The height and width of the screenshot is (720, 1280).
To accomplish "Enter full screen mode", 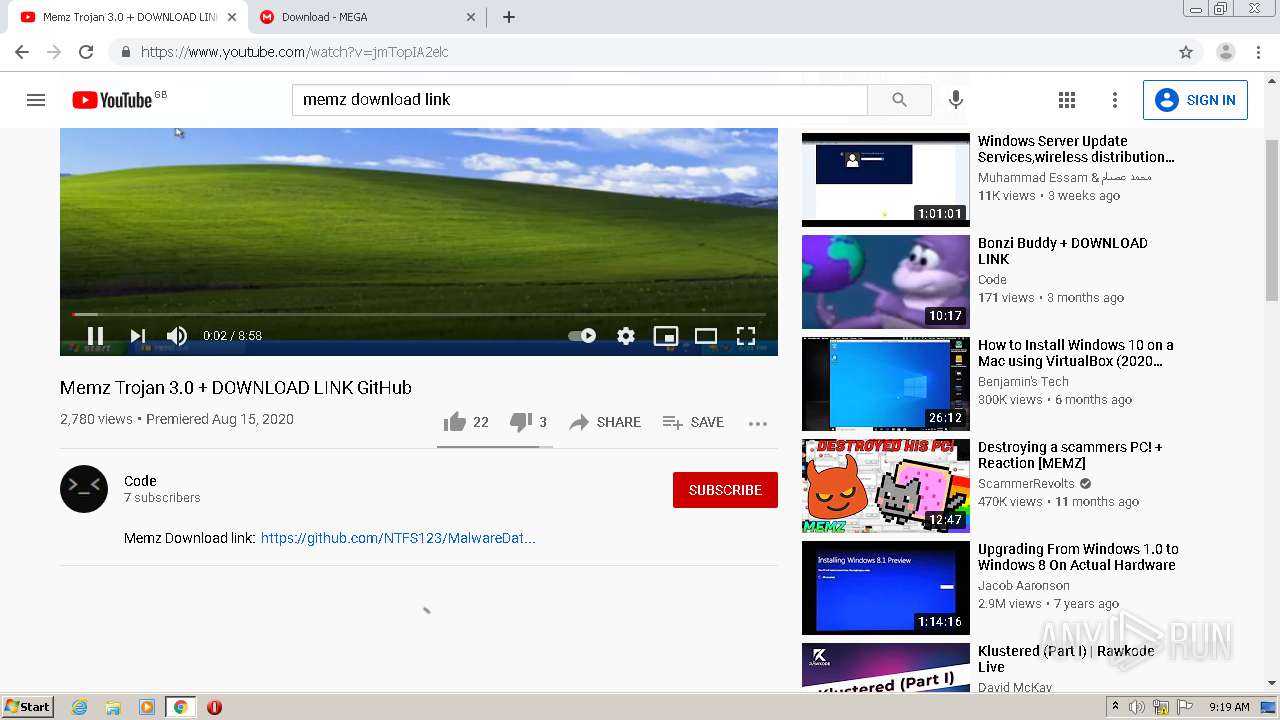I will coord(746,336).
